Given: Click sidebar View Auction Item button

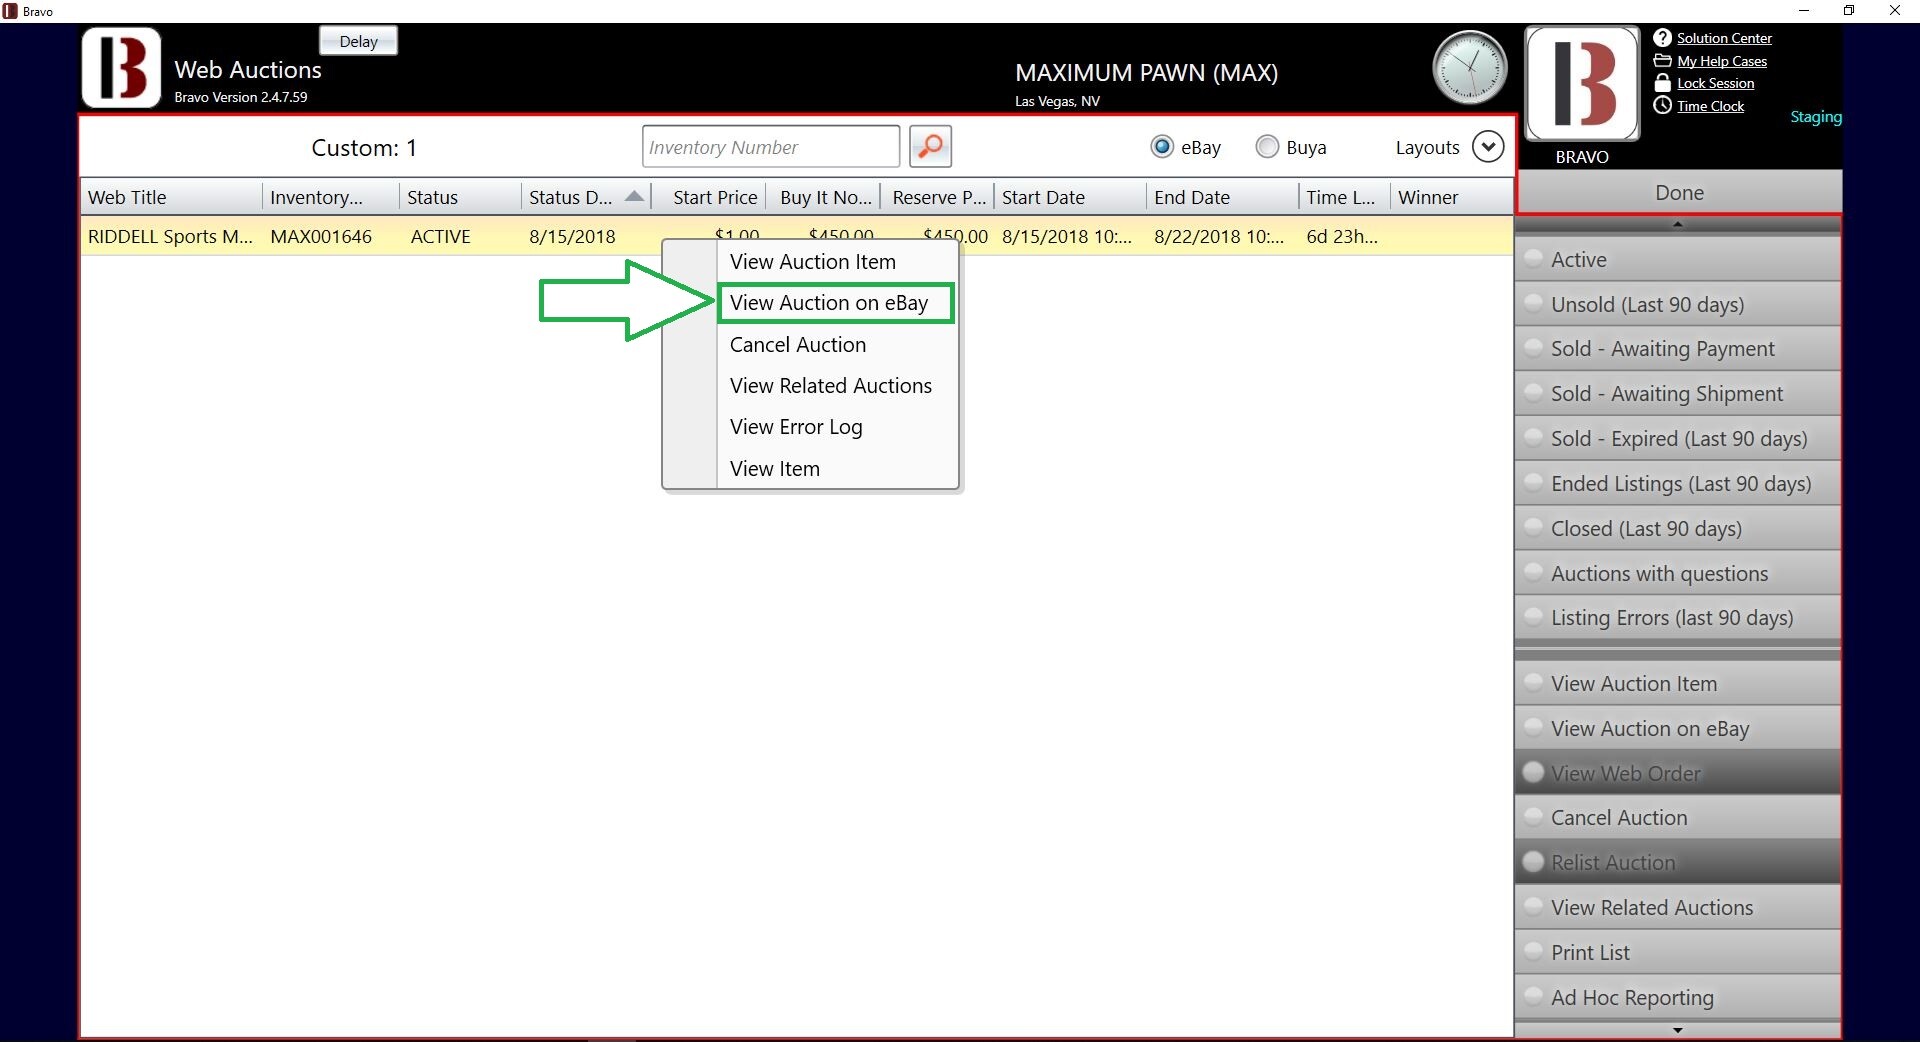Looking at the screenshot, I should [1678, 684].
